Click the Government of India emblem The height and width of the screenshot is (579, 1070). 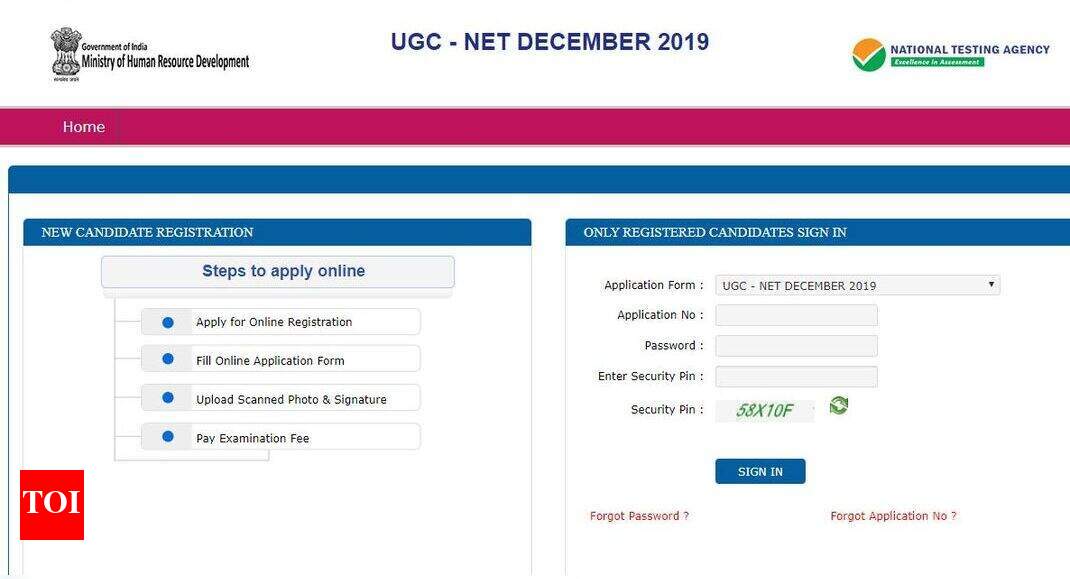point(66,54)
